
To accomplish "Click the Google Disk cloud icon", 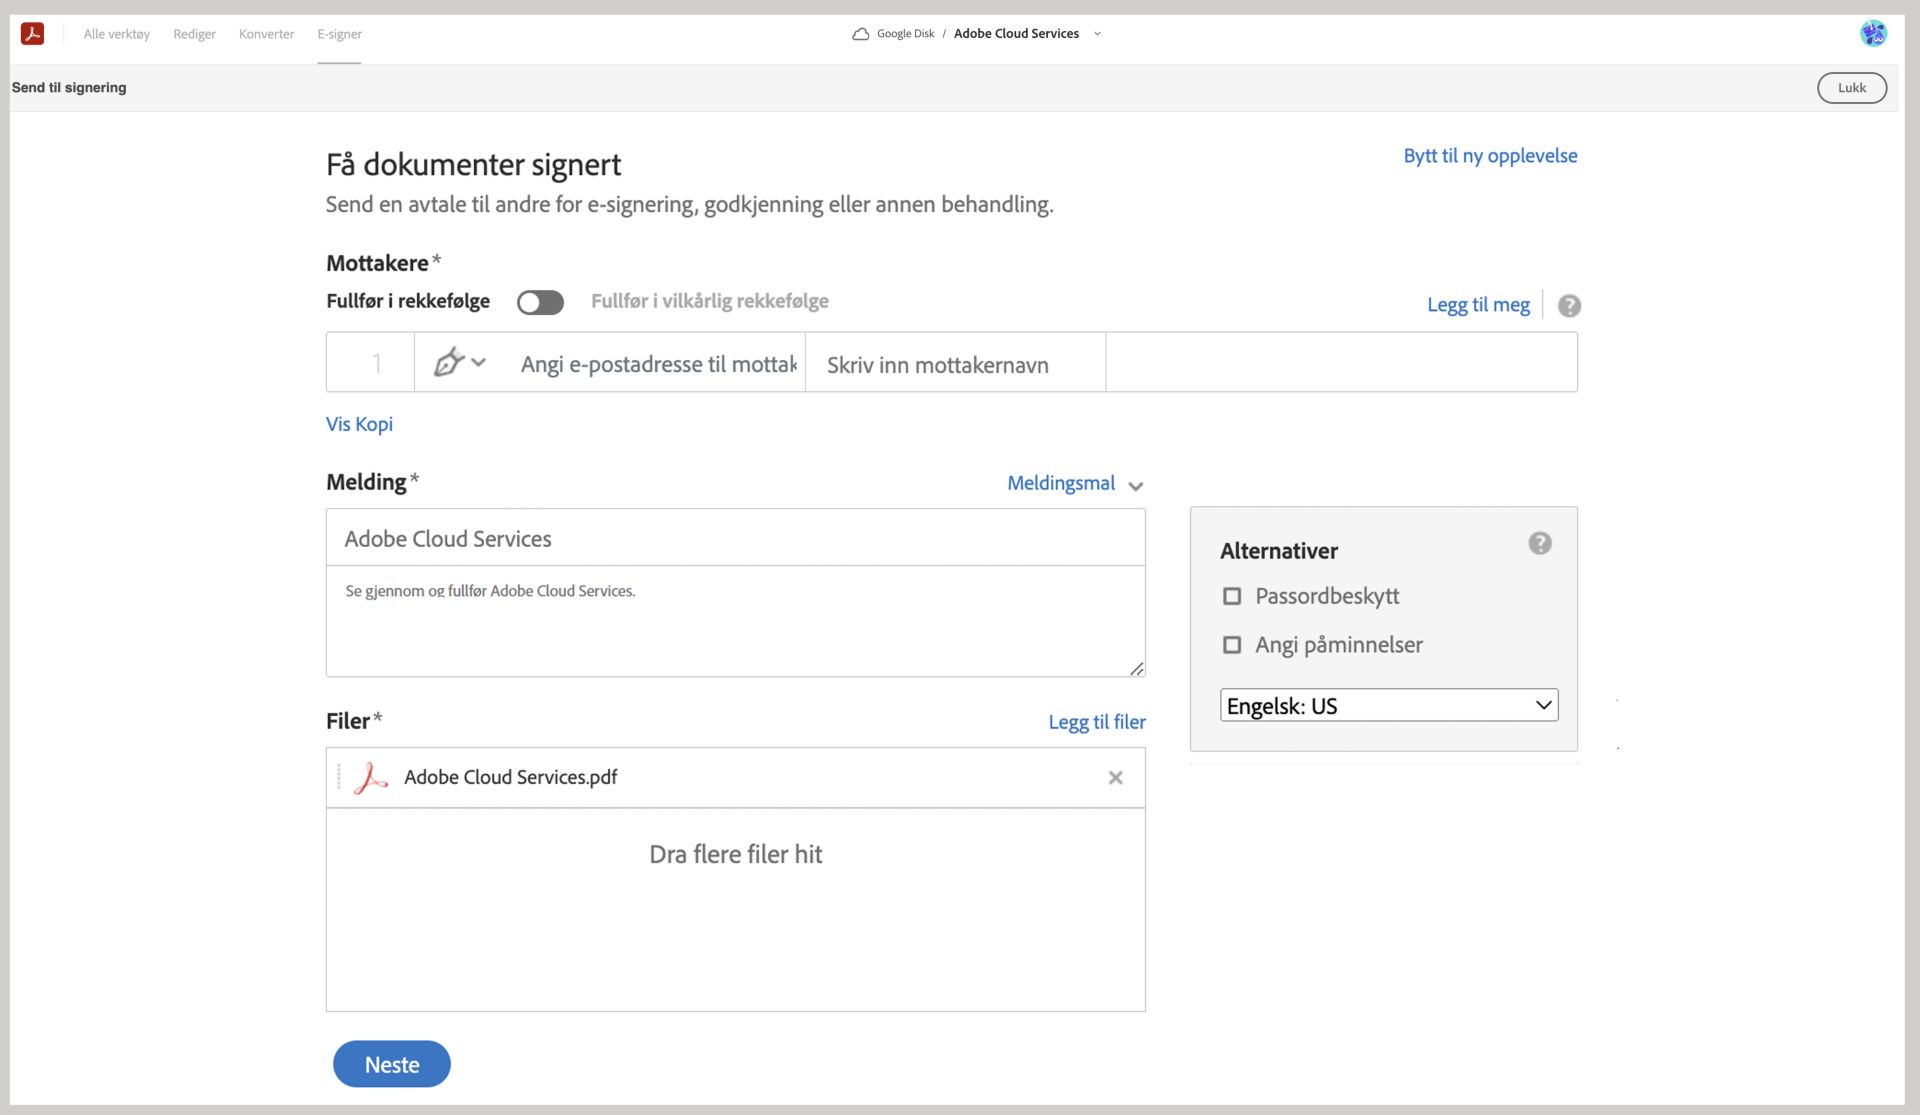I will pos(860,34).
